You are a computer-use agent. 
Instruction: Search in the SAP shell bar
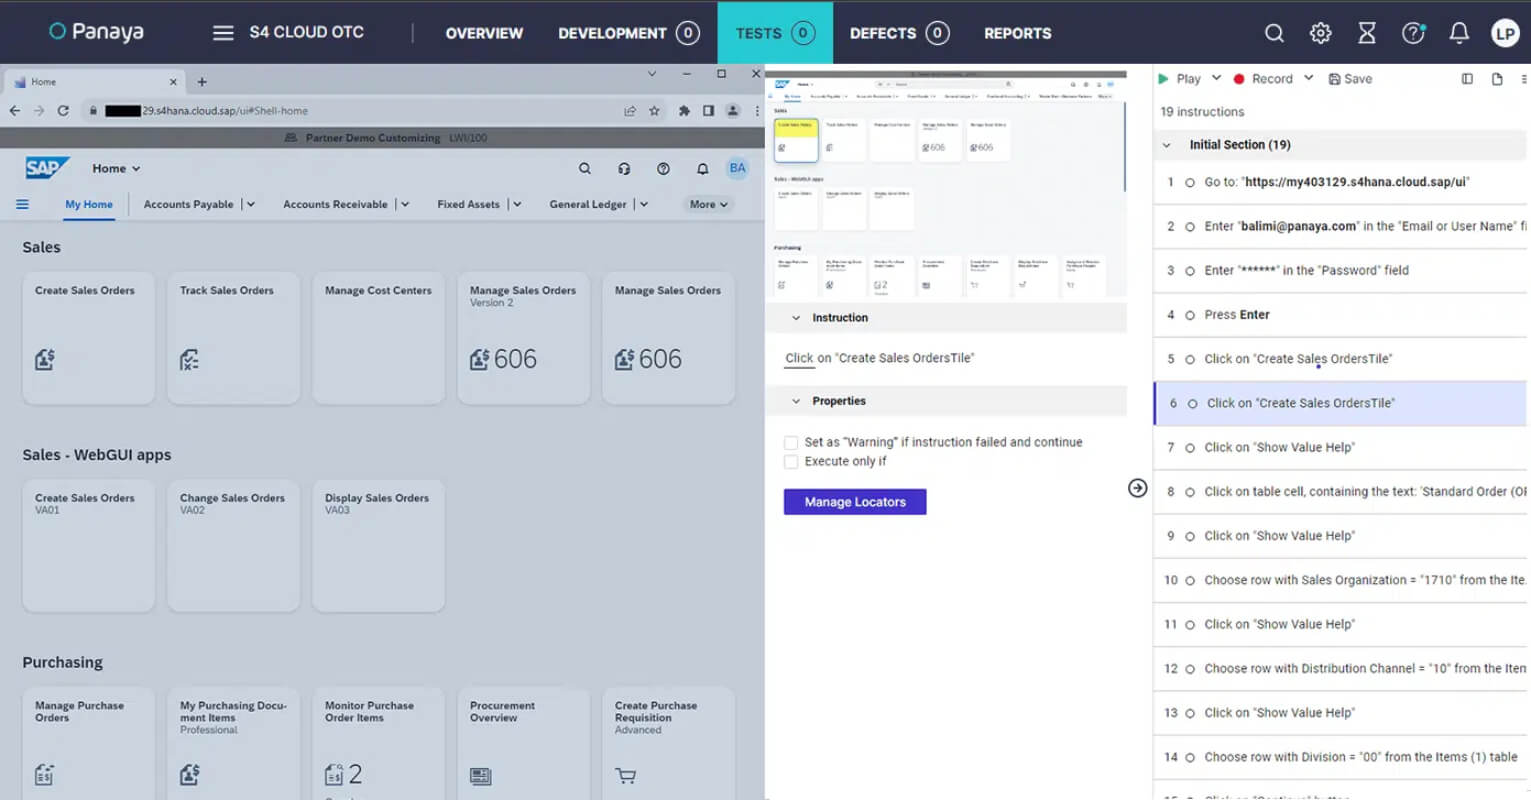[x=585, y=169]
